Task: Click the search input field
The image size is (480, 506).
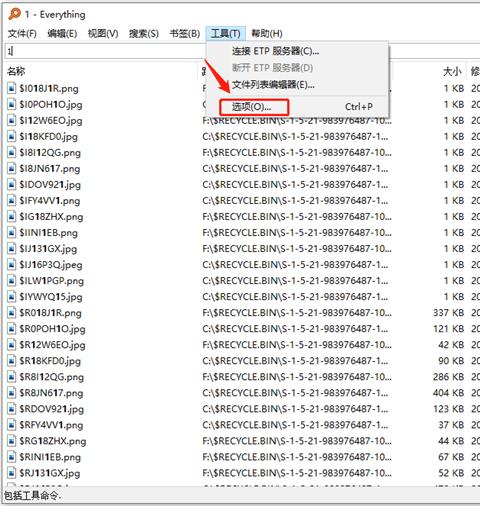Action: [105, 51]
